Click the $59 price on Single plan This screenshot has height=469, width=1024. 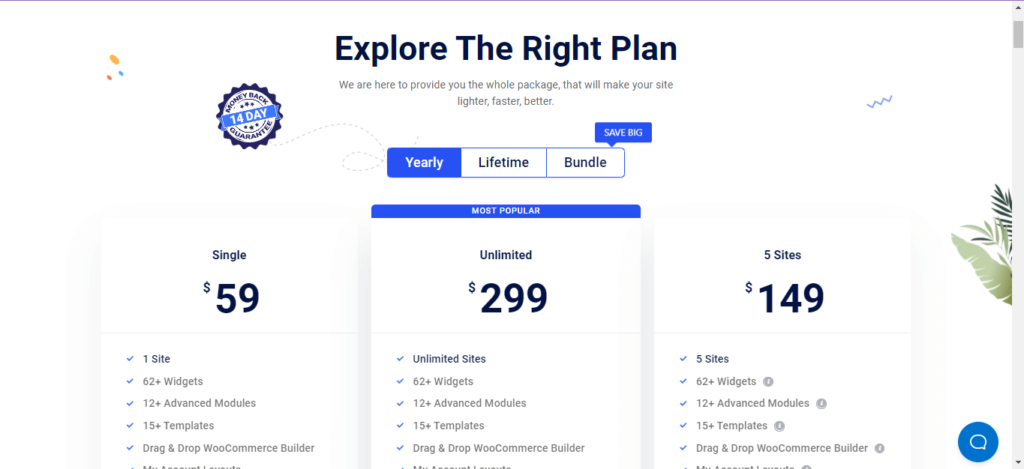pyautogui.click(x=231, y=297)
